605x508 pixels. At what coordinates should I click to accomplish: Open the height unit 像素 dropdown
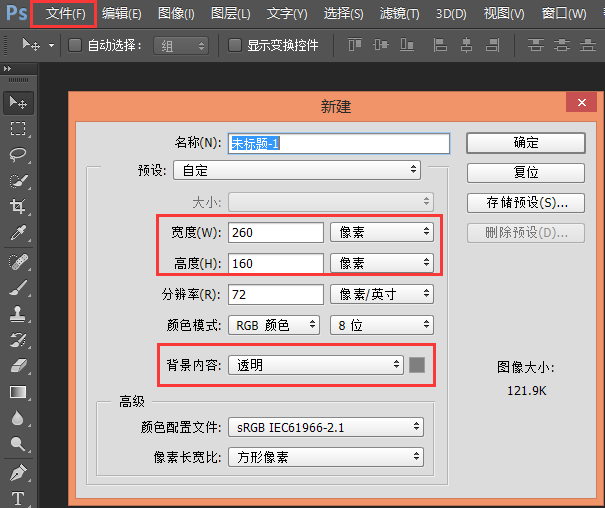pyautogui.click(x=382, y=263)
